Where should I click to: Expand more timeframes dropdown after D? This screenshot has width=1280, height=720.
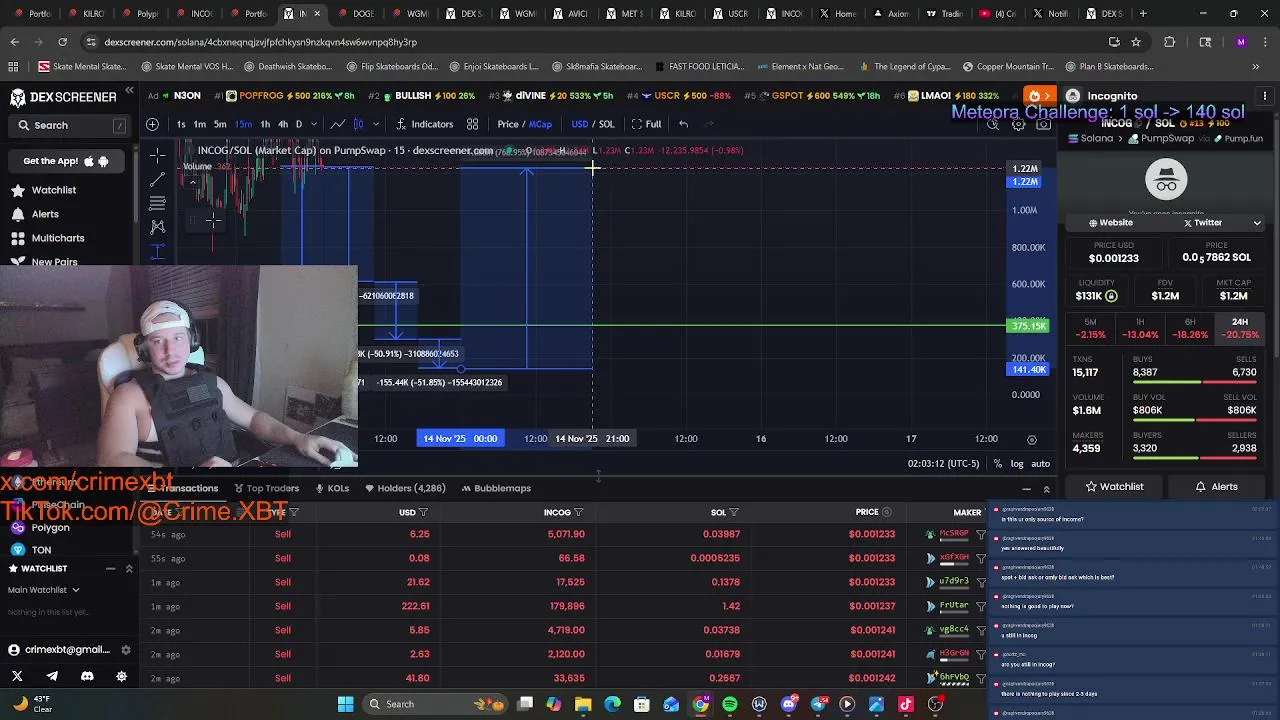(x=314, y=124)
